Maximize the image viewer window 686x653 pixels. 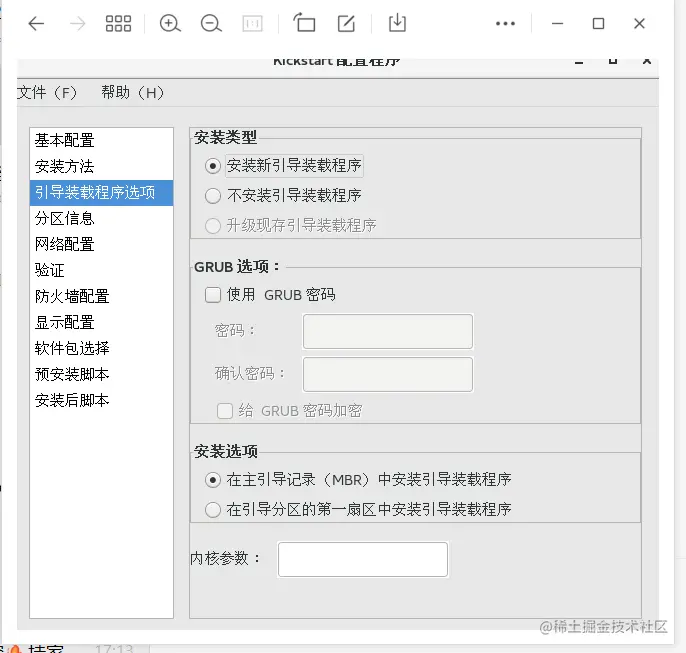[x=598, y=24]
